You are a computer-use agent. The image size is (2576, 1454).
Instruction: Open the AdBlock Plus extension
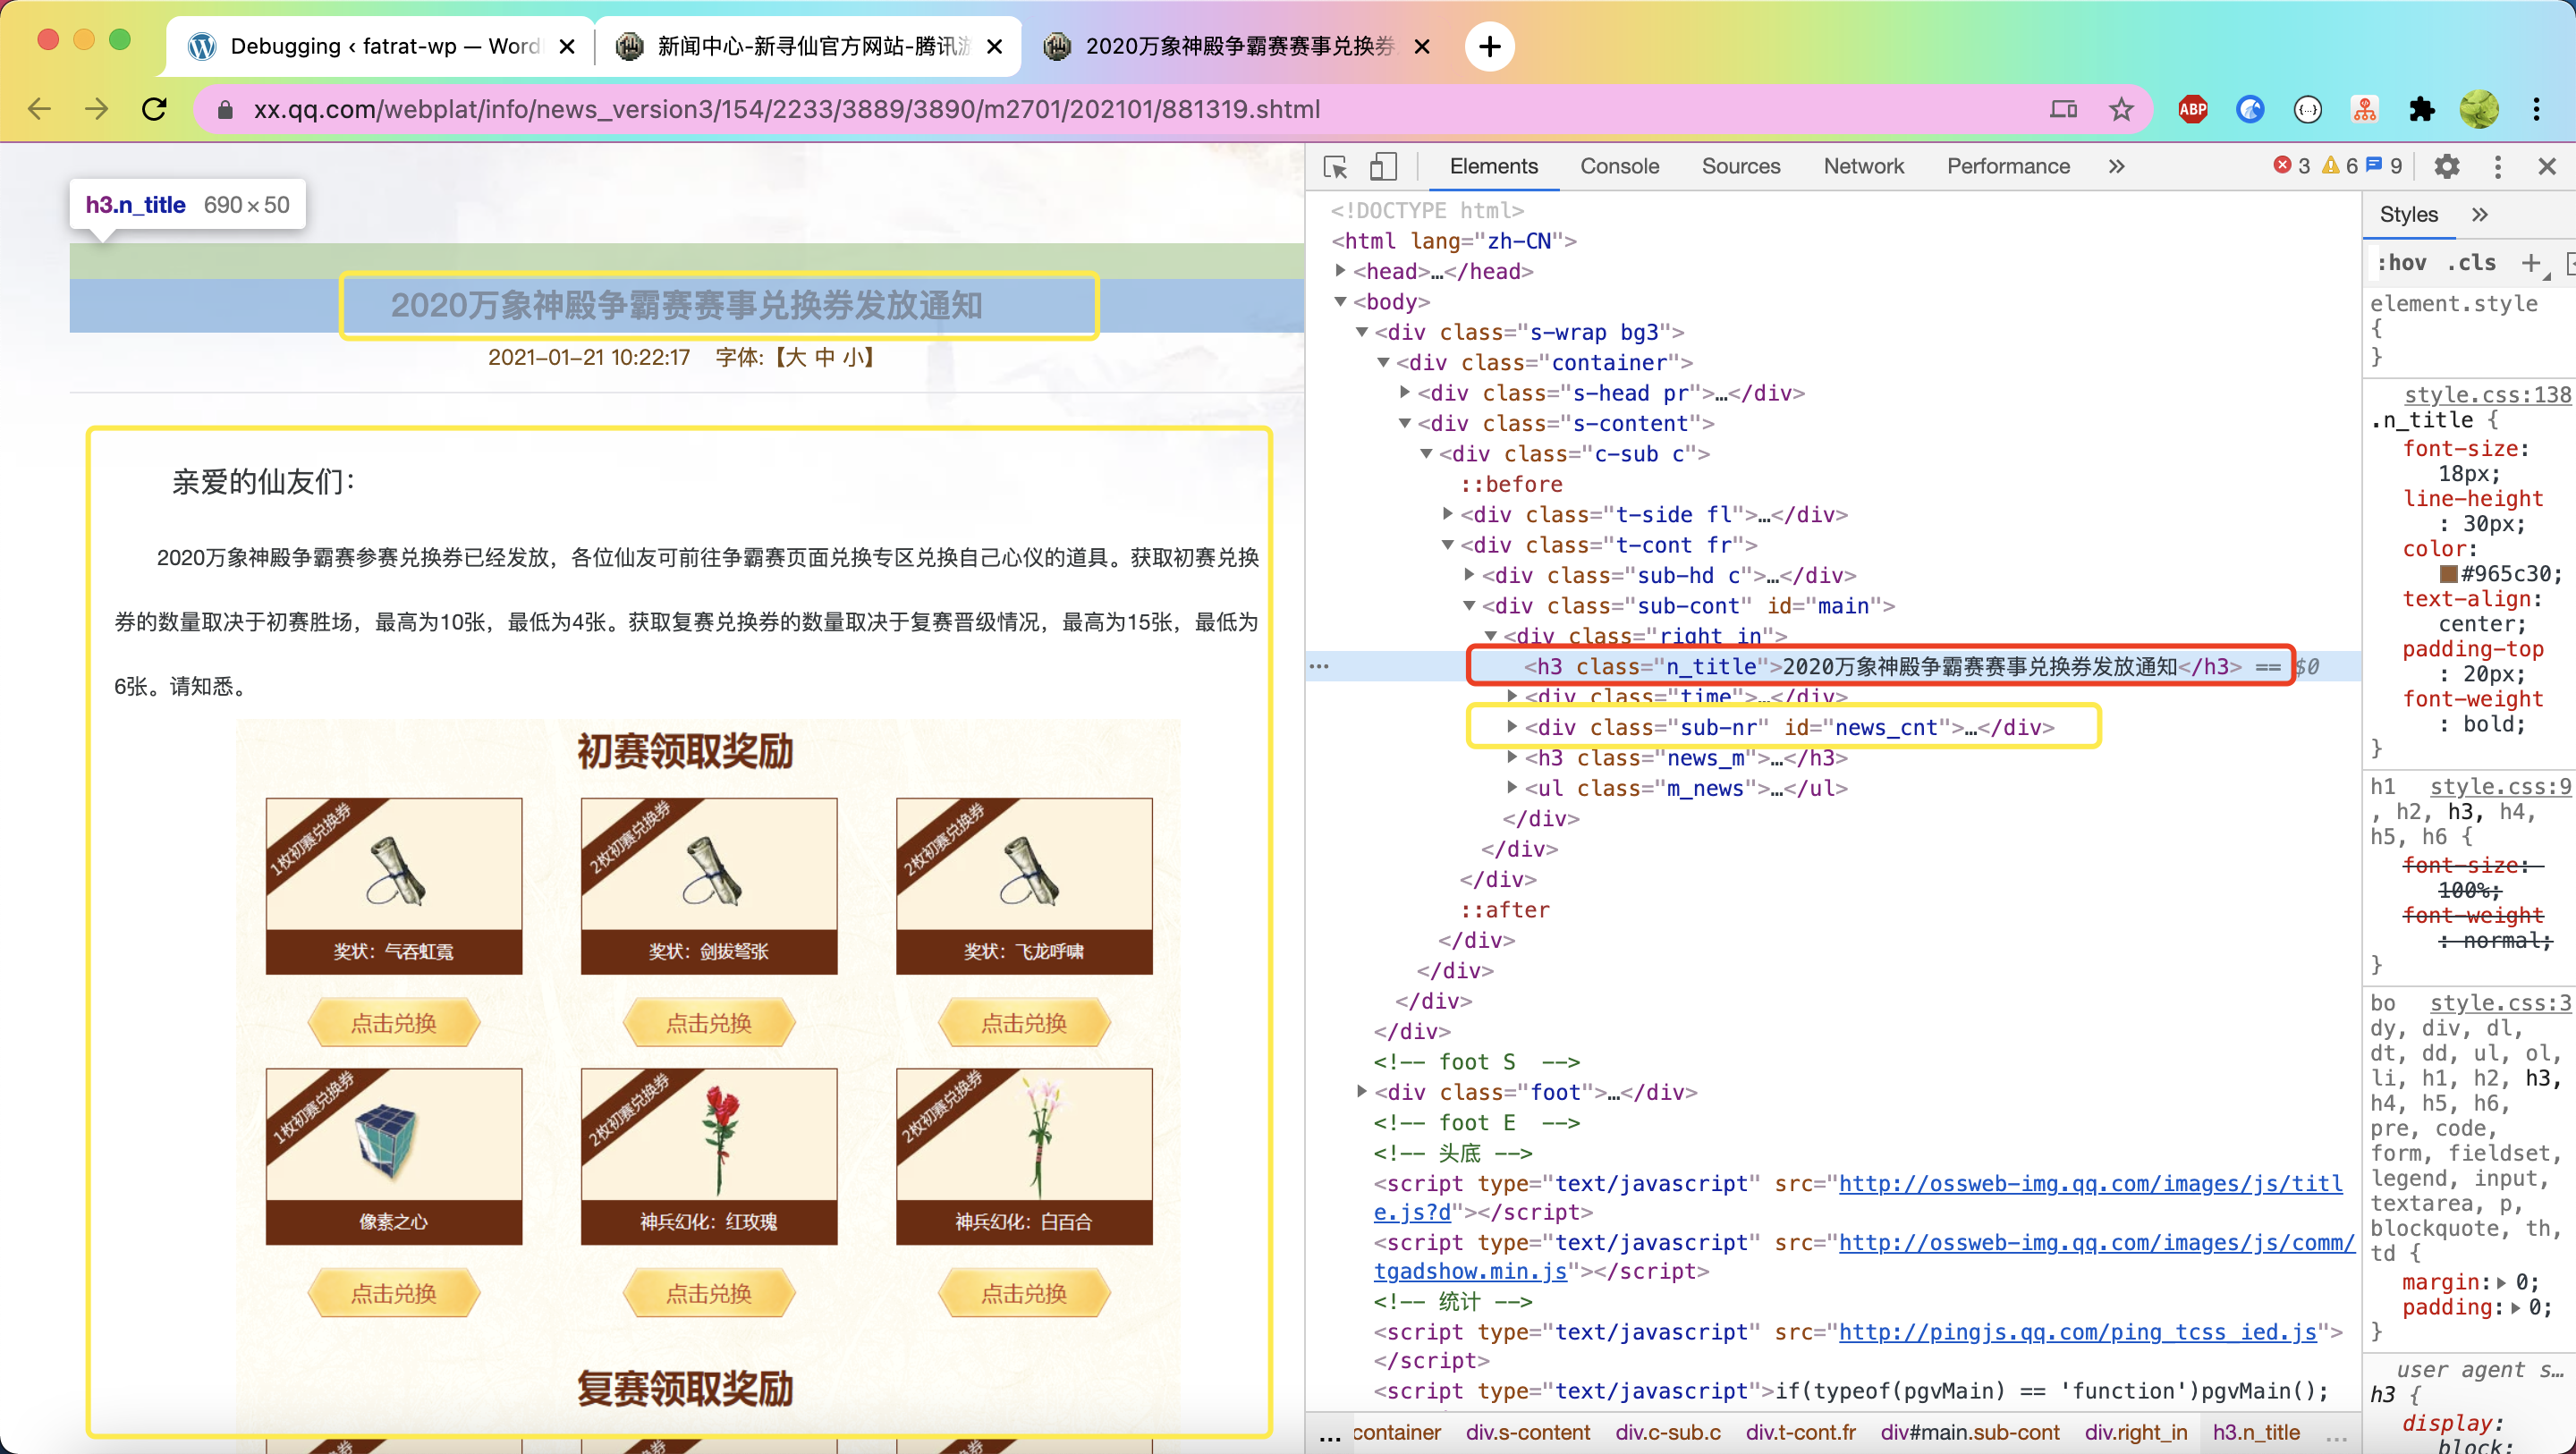coord(2192,109)
